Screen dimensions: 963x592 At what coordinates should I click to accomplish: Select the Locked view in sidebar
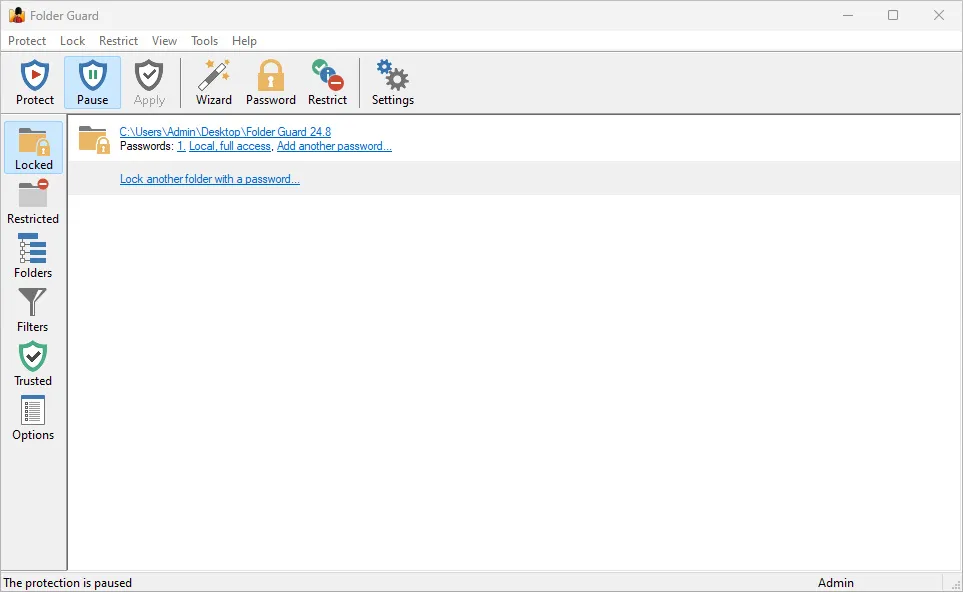click(34, 147)
